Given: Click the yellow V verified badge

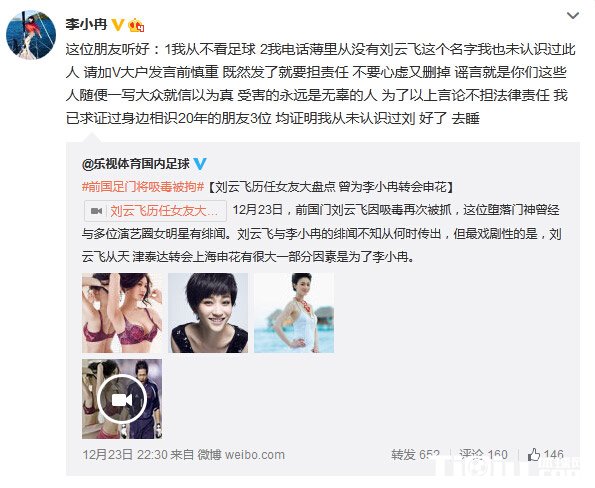Looking at the screenshot, I should coord(118,25).
